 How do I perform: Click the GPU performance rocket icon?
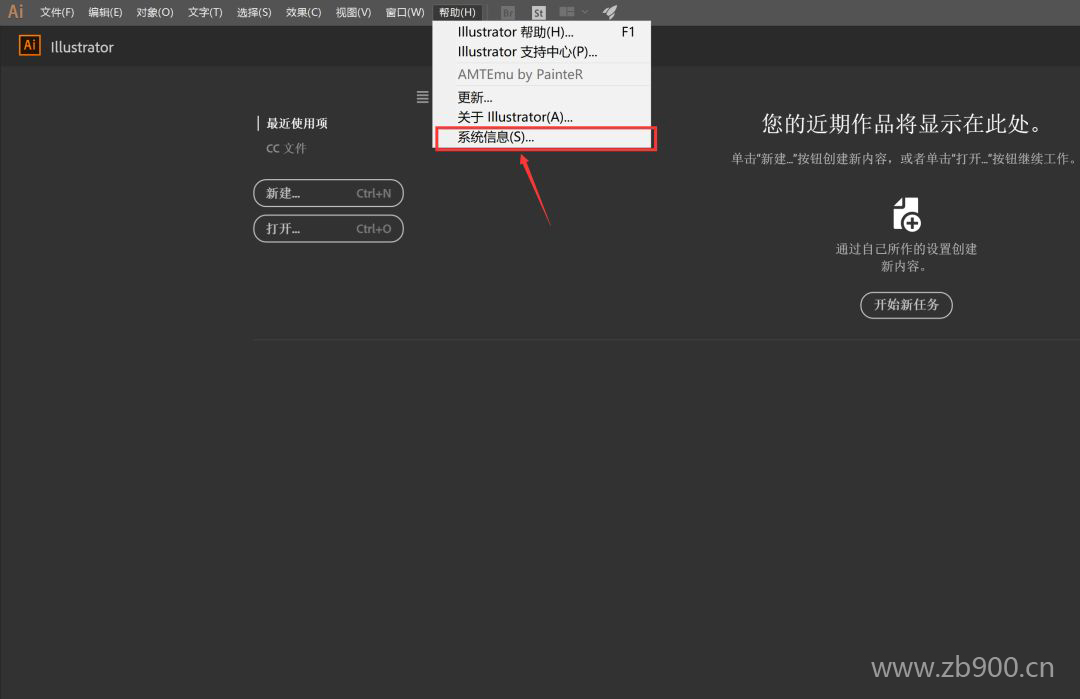pos(610,12)
